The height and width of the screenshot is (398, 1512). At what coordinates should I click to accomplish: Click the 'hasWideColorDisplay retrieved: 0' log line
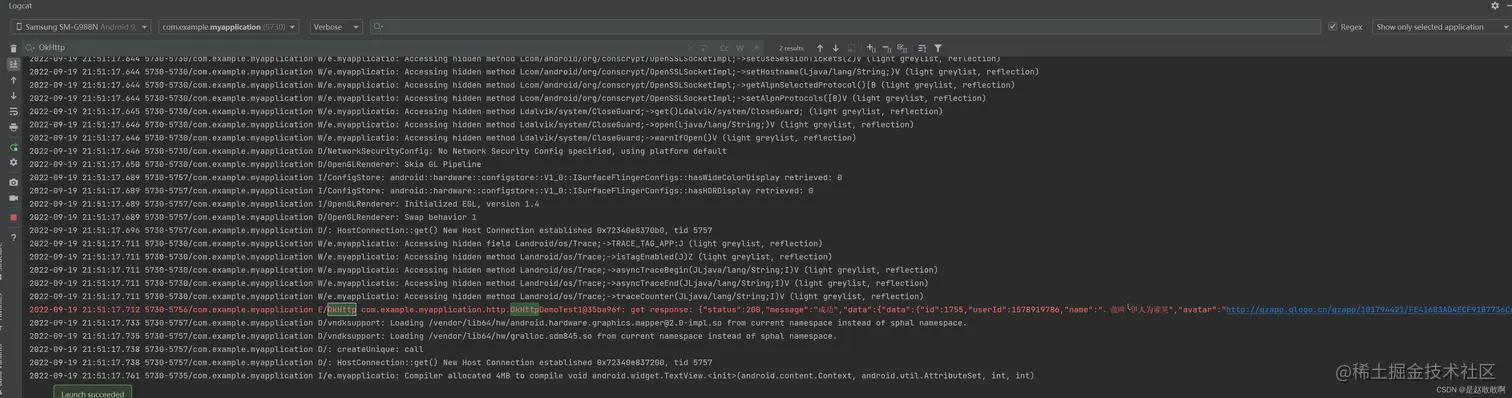435,177
